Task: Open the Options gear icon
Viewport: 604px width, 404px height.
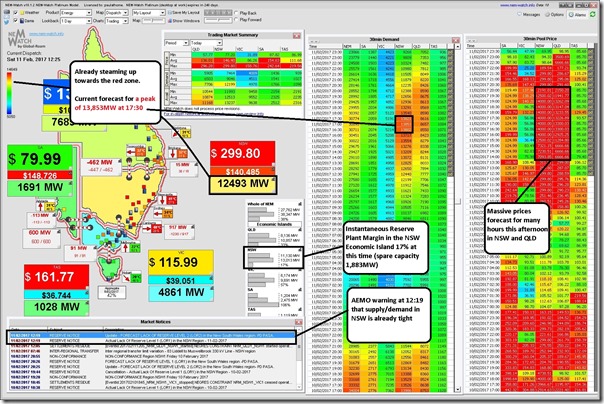Action: 547,14
